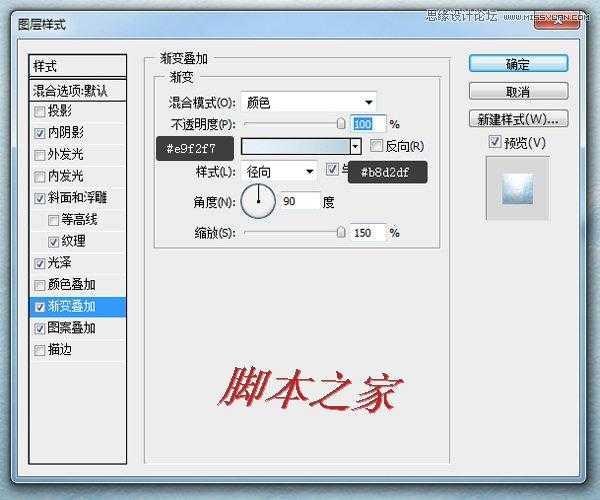Select 混合选项:默认 blending options
Image resolution: width=600 pixels, height=500 pixels.
(77, 91)
